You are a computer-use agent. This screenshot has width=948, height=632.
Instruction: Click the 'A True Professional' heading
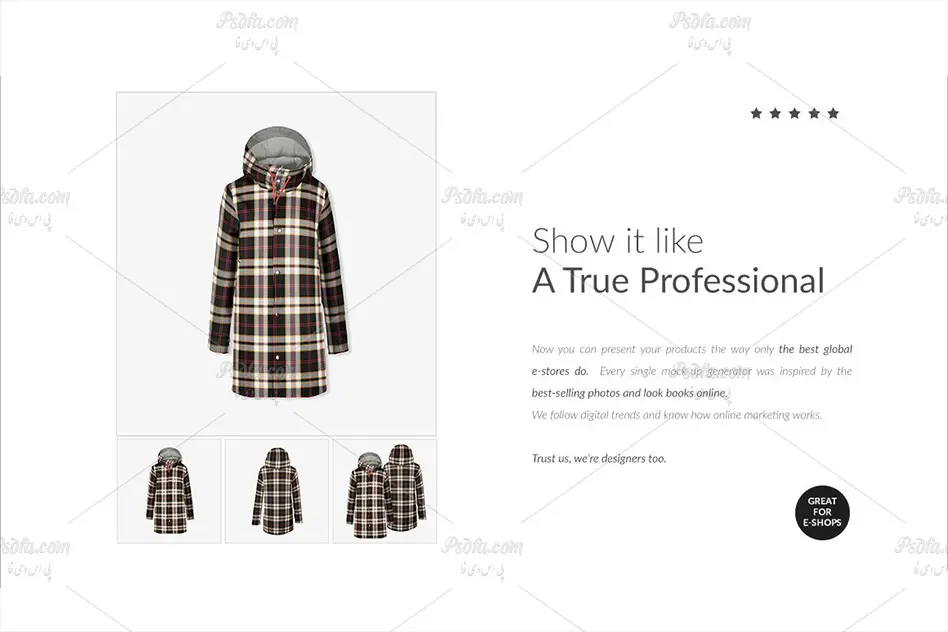(678, 281)
